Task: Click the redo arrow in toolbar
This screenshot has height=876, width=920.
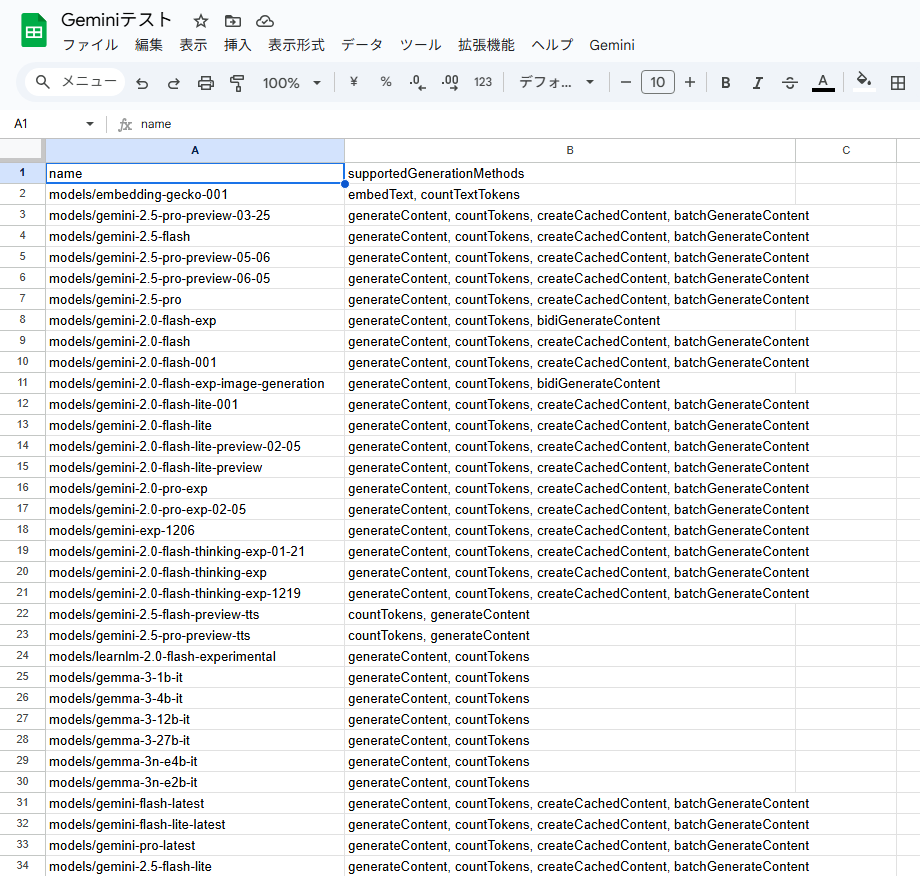Action: (174, 83)
